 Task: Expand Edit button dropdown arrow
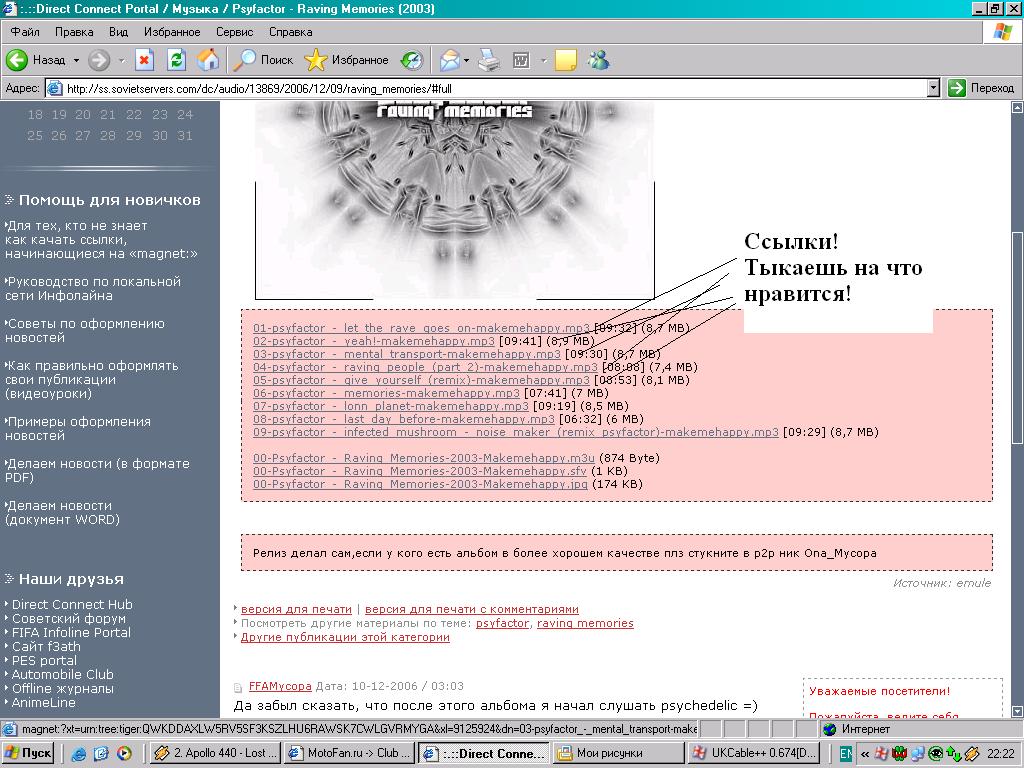543,60
